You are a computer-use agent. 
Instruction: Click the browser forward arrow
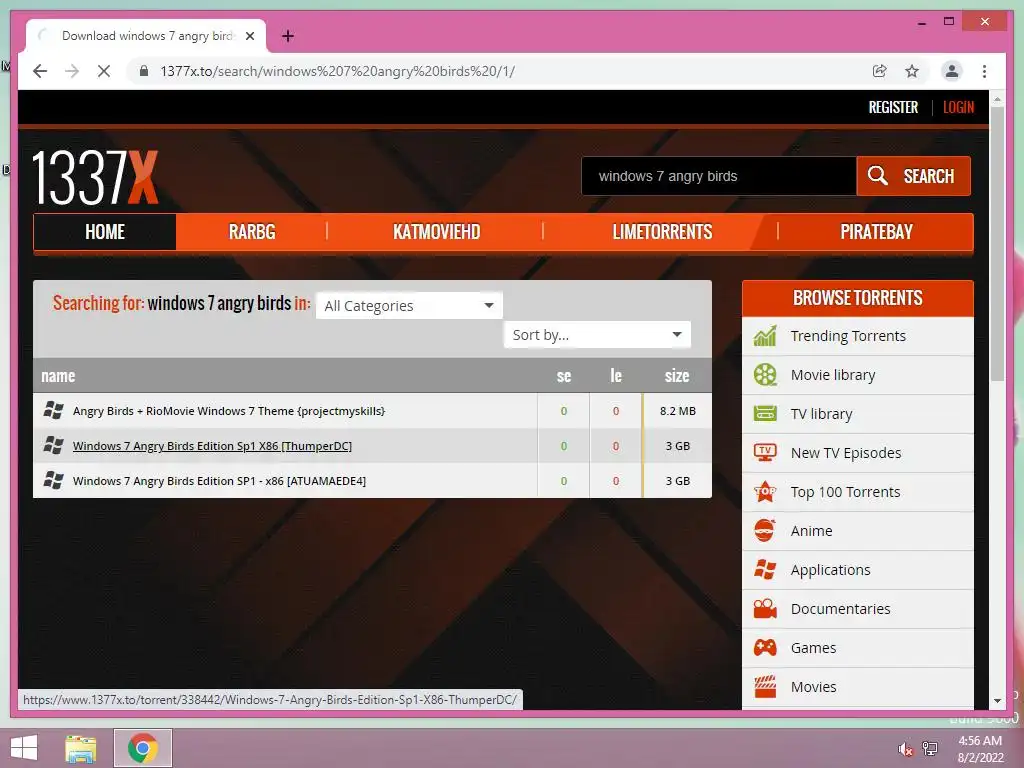(x=72, y=71)
